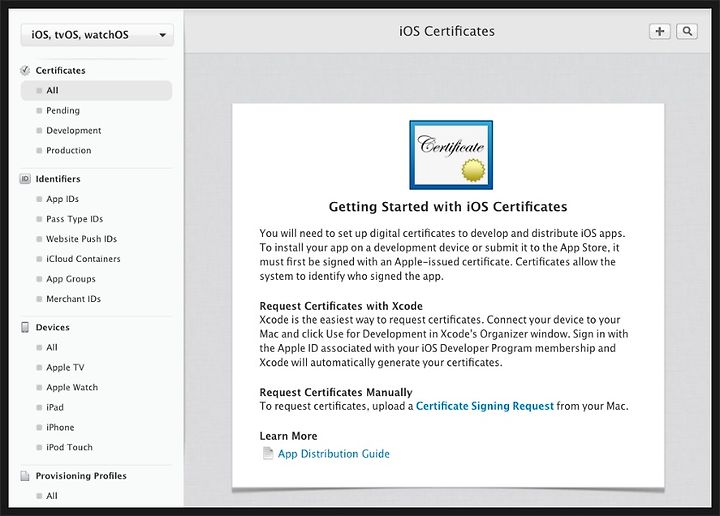Click the App Distribution Guide document icon

pos(268,453)
